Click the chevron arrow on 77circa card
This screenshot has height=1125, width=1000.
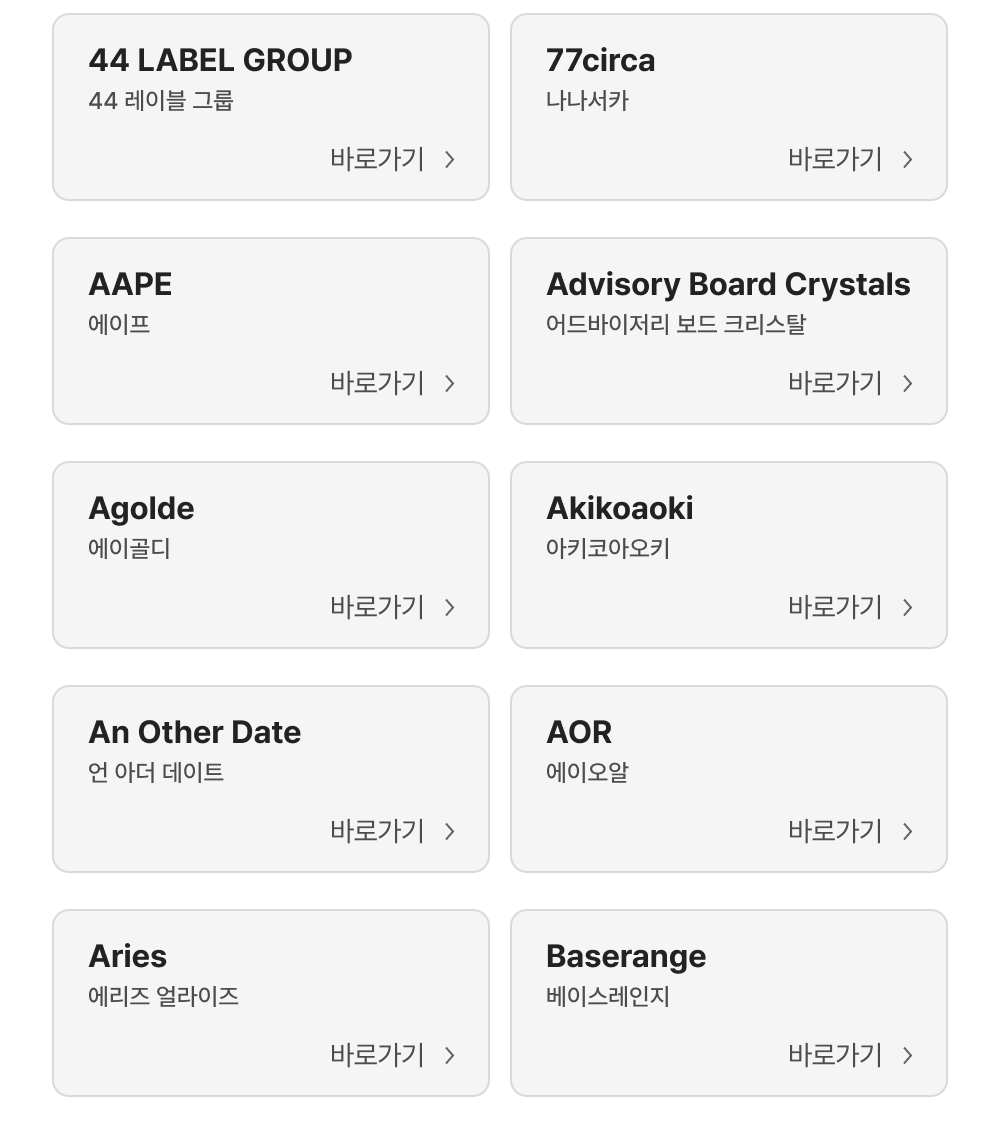[908, 160]
